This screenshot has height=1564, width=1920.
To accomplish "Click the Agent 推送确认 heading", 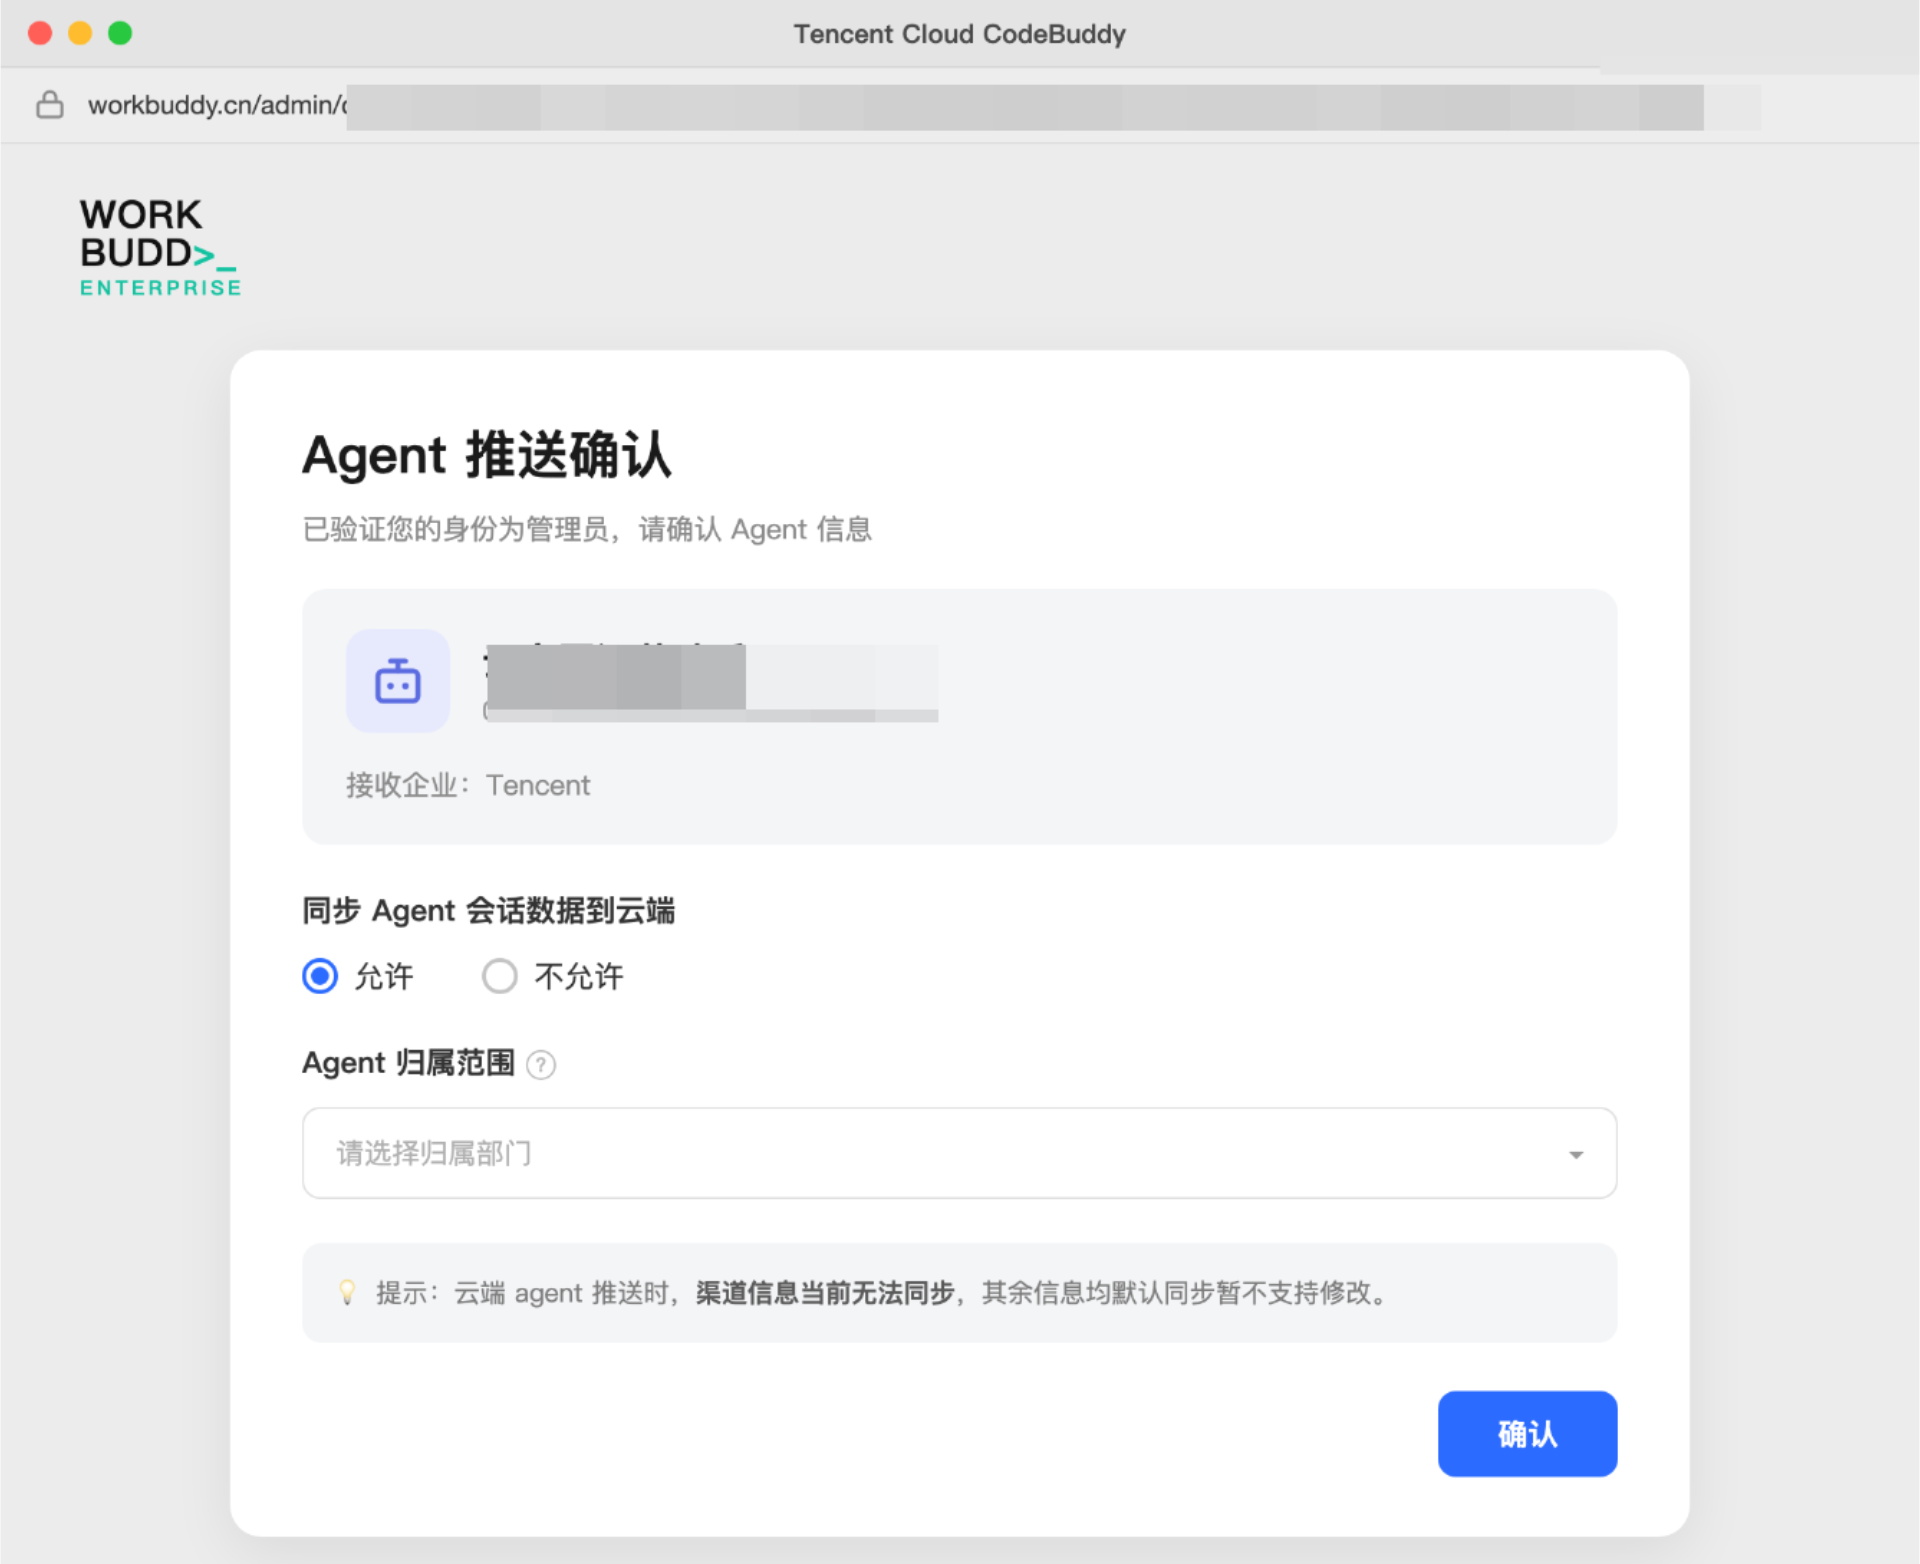I will pos(487,455).
